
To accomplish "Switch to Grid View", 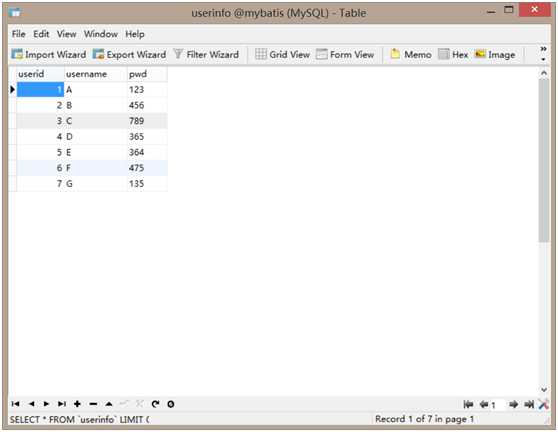I will point(283,54).
